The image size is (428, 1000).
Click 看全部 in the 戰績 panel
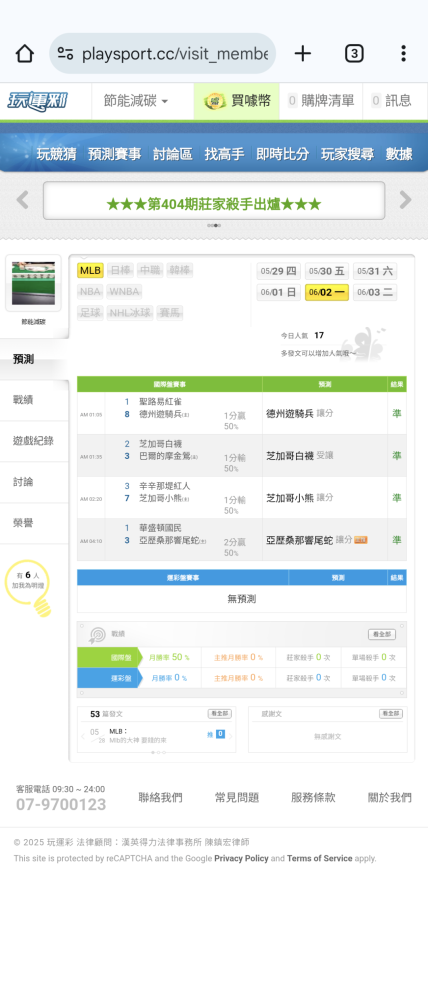(381, 635)
